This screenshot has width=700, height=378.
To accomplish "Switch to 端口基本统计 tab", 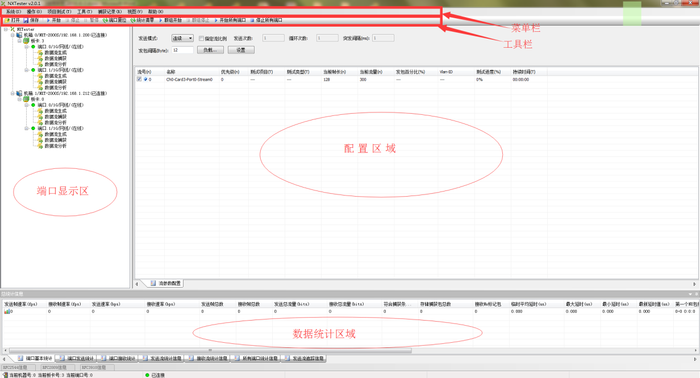I will pyautogui.click(x=35, y=358).
